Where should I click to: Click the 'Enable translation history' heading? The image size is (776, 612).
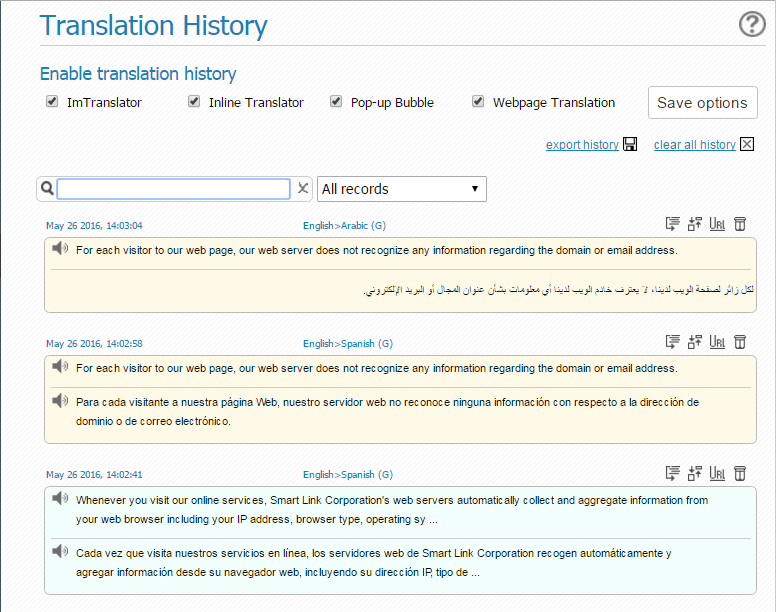138,74
